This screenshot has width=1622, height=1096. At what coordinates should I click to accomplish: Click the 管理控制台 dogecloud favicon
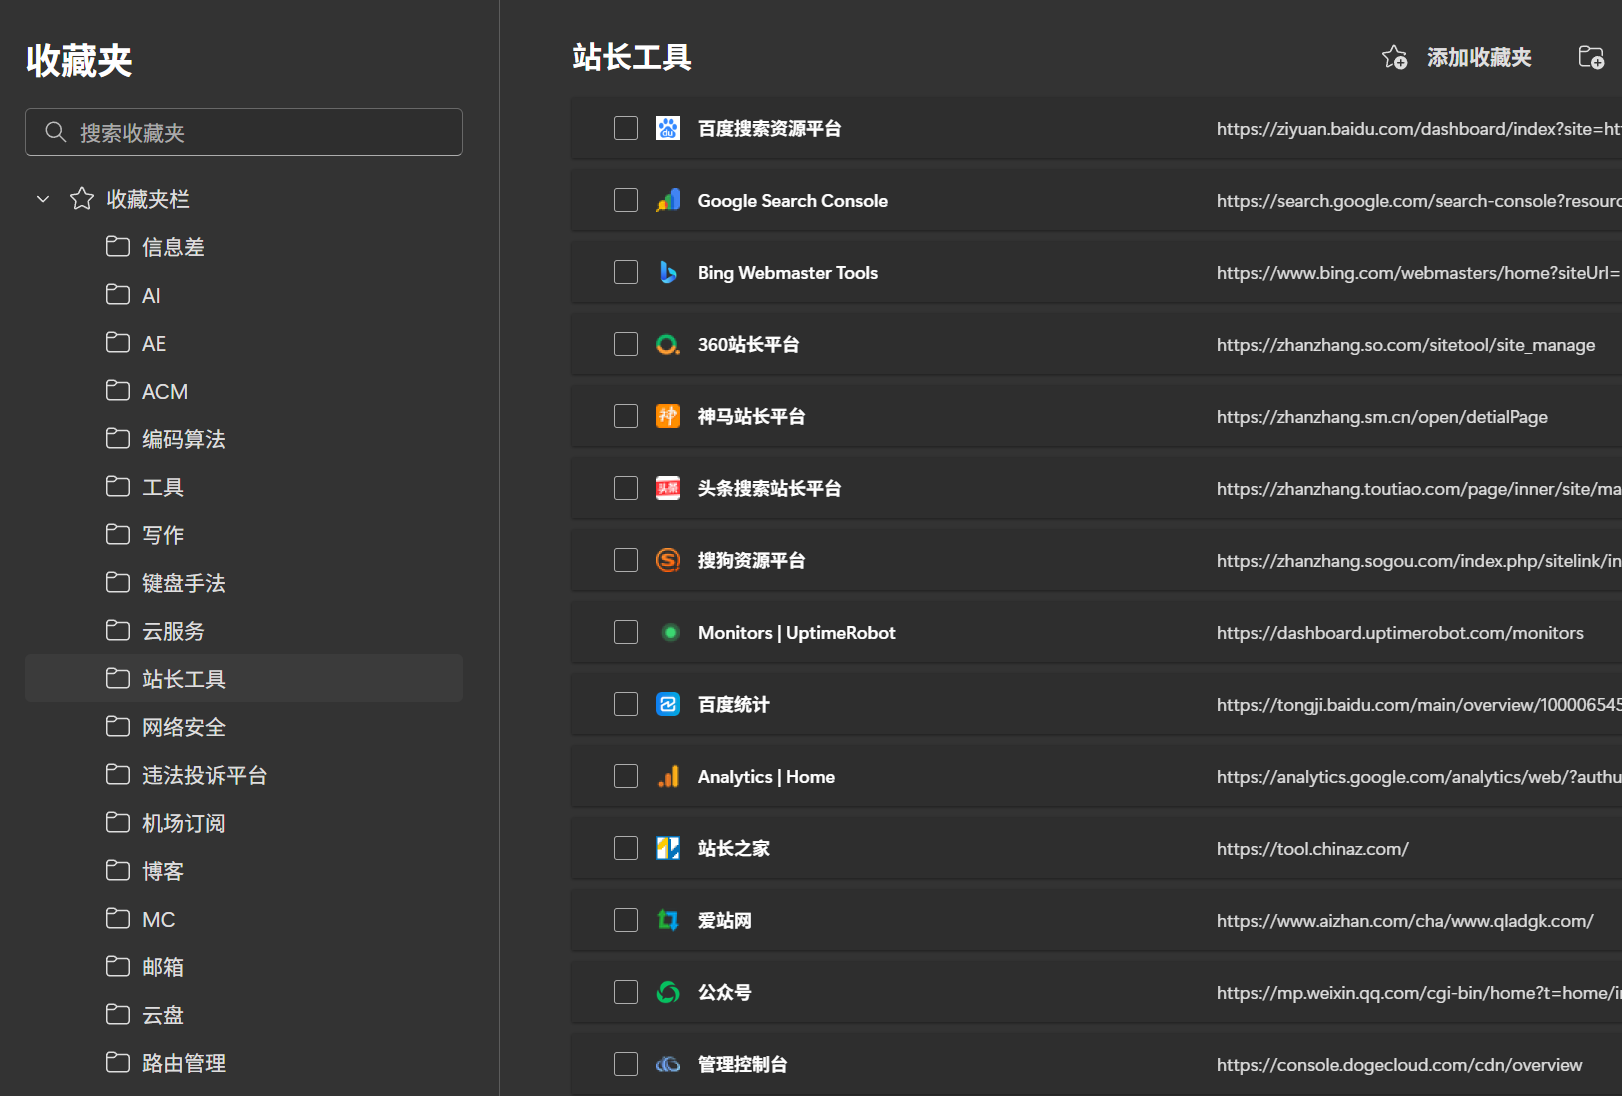tap(668, 1064)
